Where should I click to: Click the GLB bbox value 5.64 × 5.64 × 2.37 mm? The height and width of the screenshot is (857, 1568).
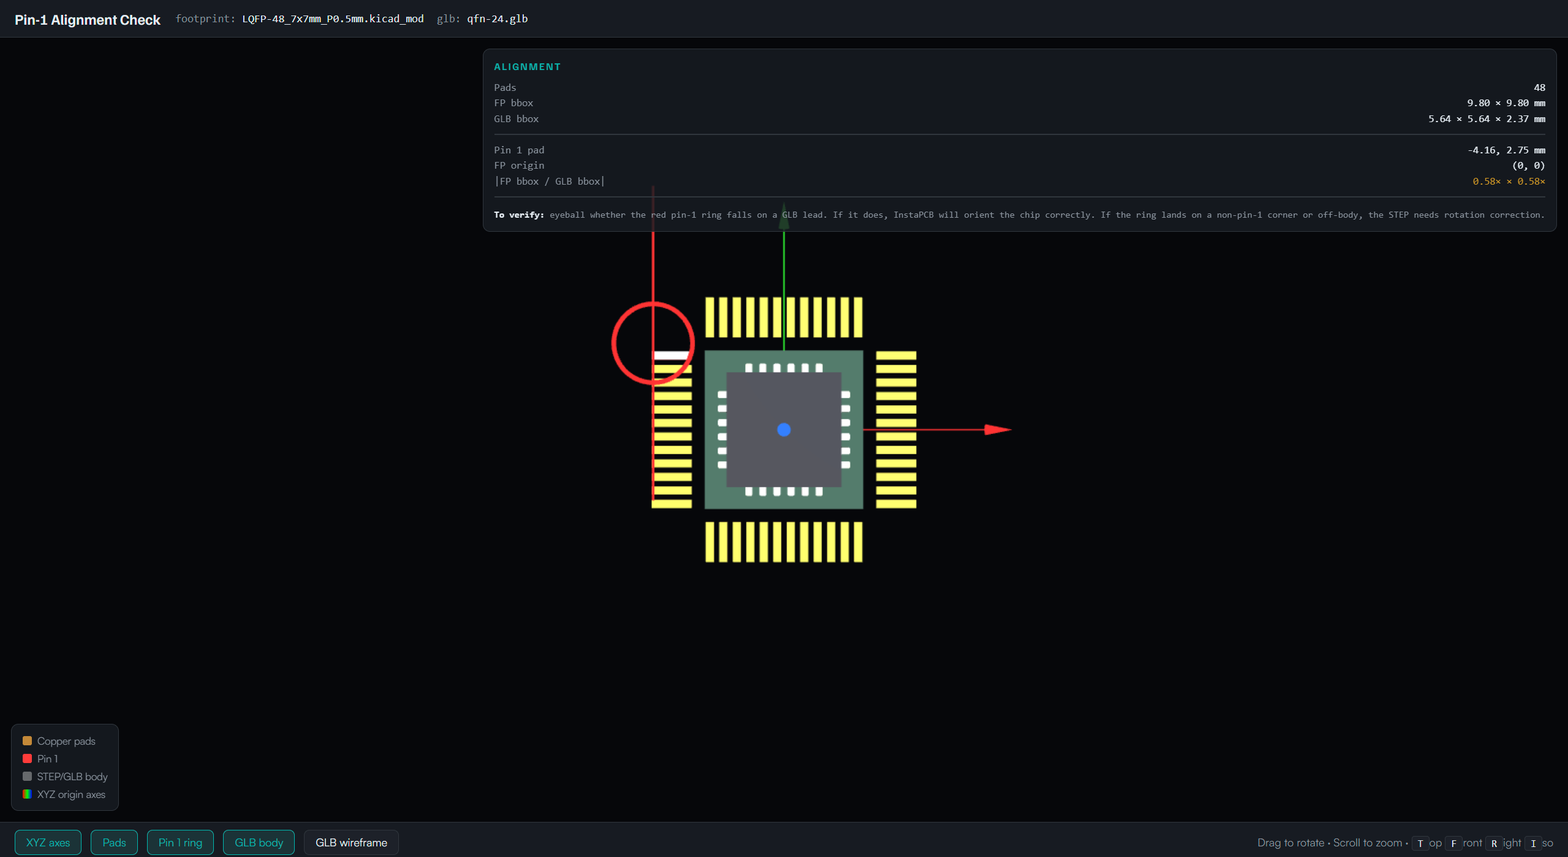point(1487,119)
